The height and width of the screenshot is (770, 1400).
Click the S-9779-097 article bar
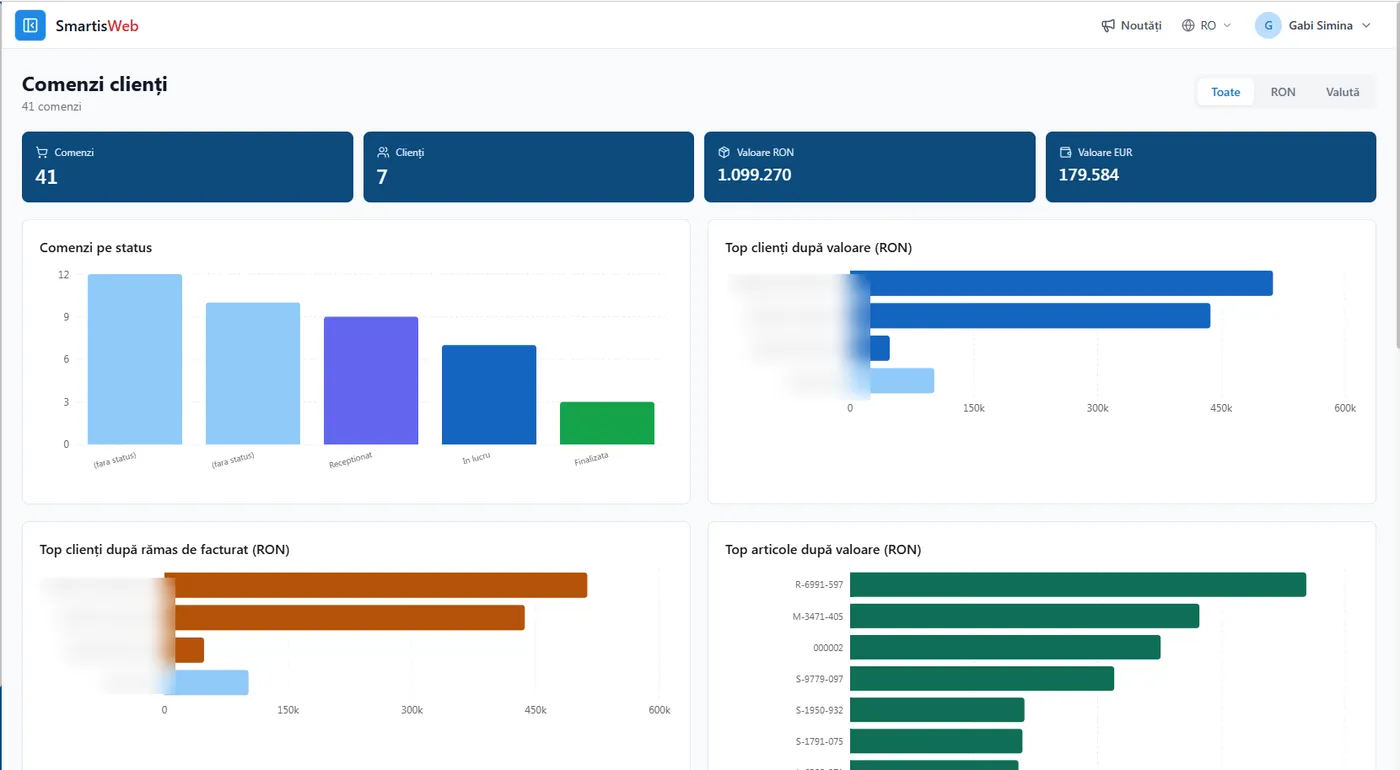tap(982, 678)
